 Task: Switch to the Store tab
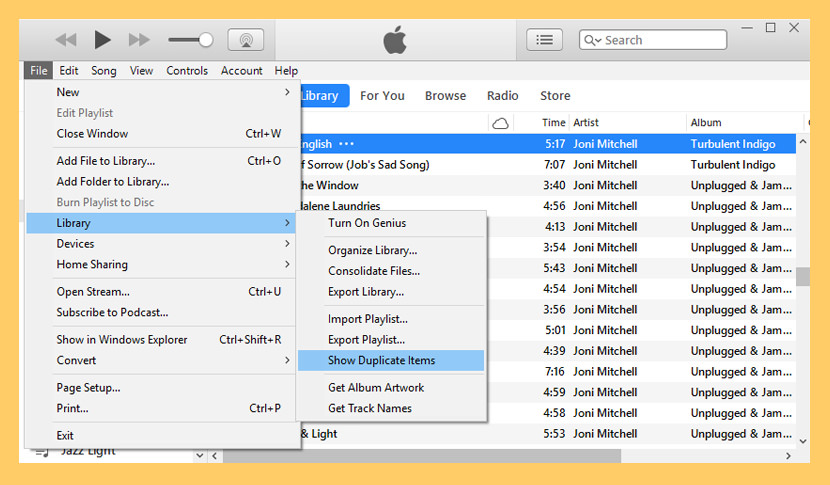(555, 96)
